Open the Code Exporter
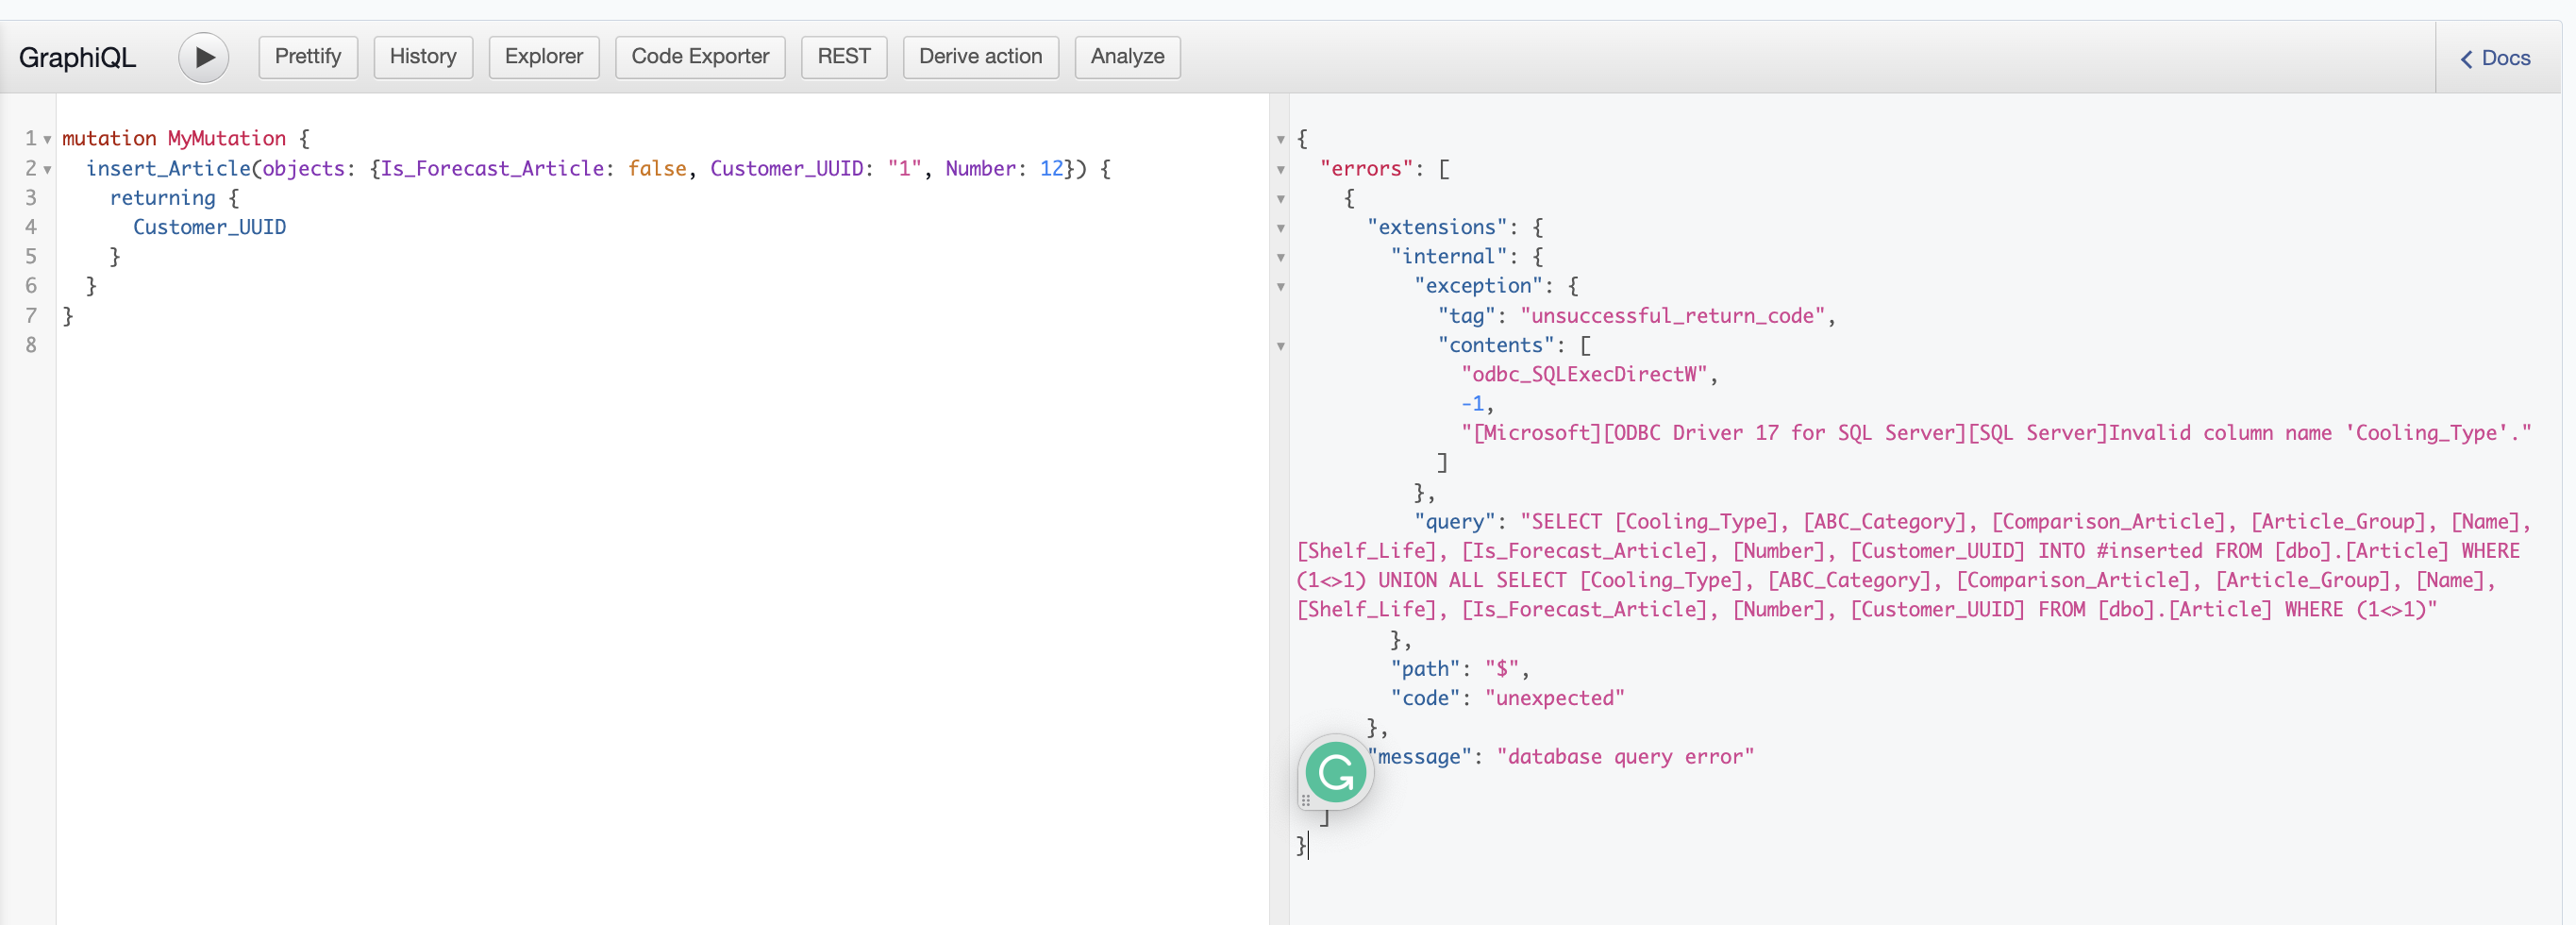This screenshot has width=2576, height=925. (x=700, y=57)
